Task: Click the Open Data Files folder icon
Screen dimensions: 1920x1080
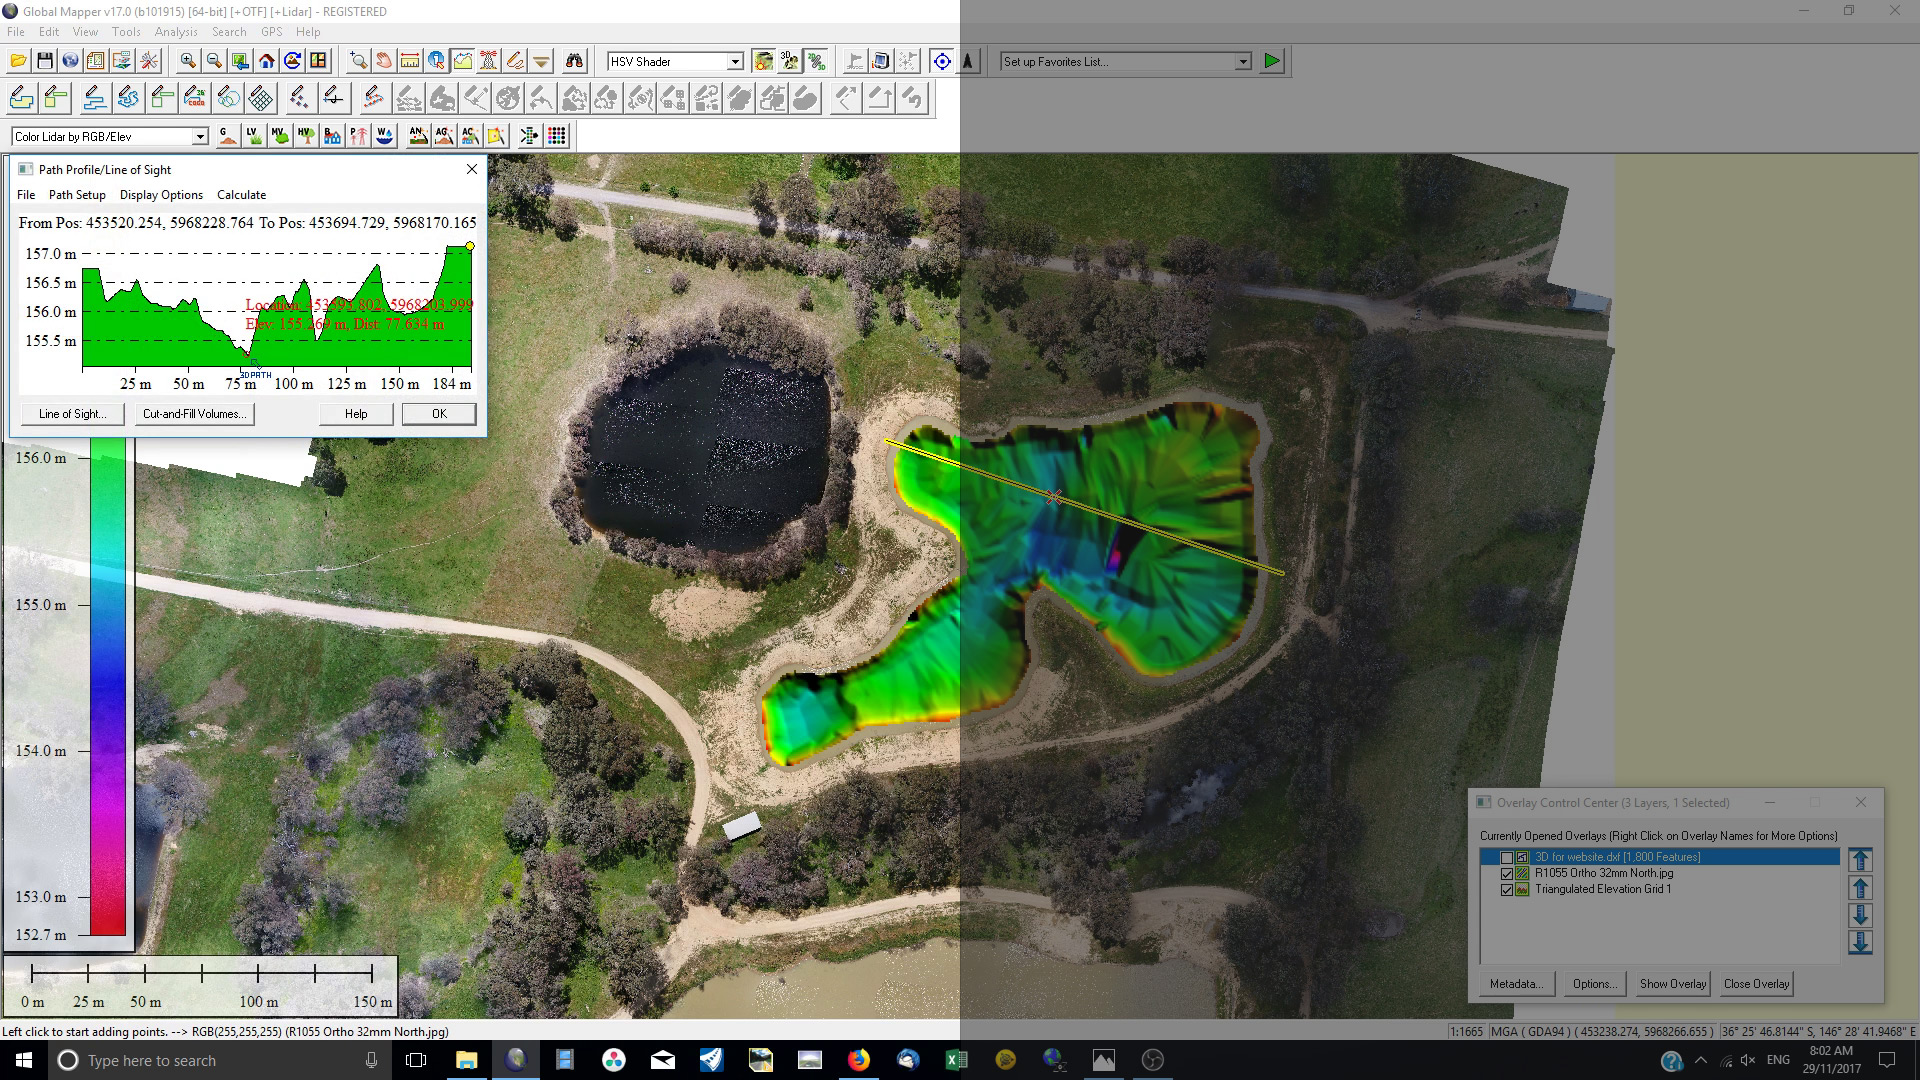Action: coord(18,61)
